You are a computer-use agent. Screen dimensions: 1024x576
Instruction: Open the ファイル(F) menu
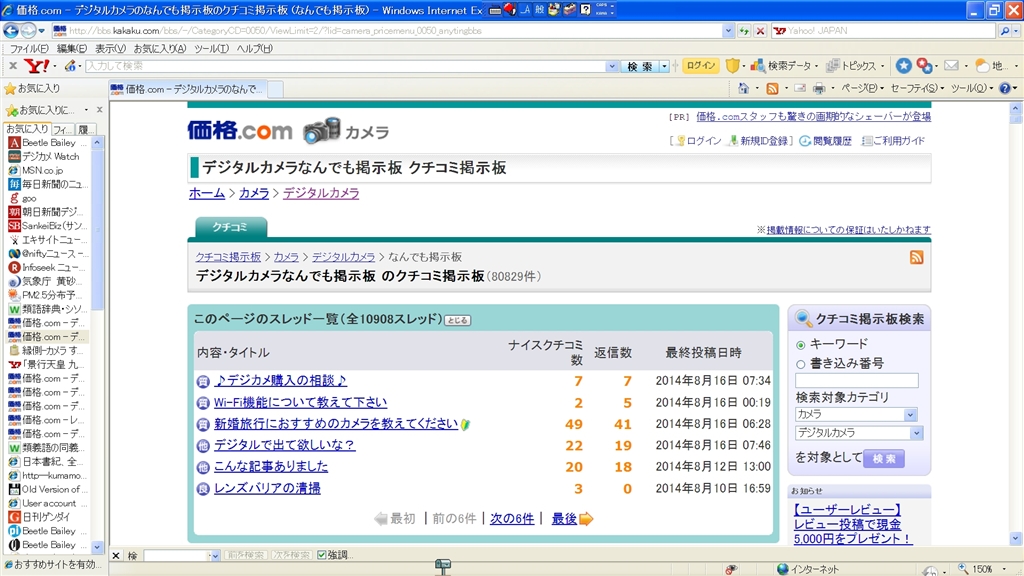(x=29, y=49)
